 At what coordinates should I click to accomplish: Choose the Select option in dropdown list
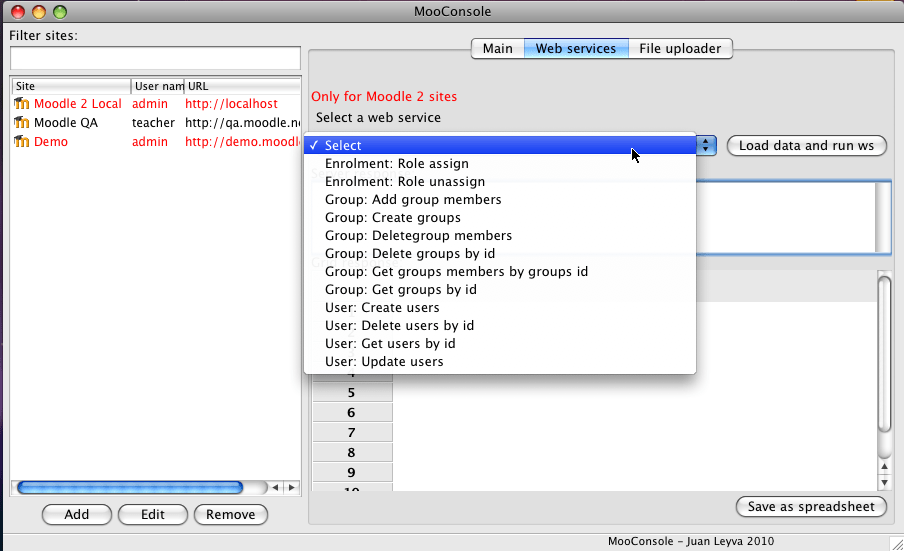(500, 145)
